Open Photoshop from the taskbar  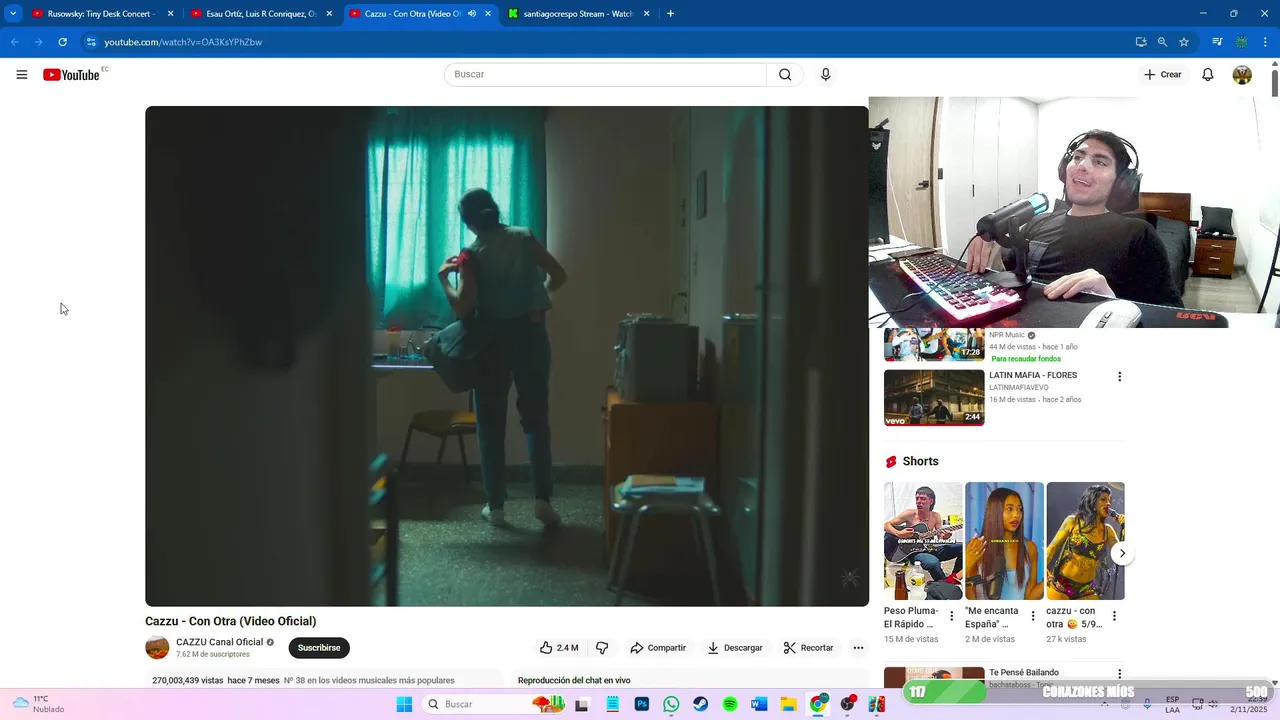click(x=642, y=704)
